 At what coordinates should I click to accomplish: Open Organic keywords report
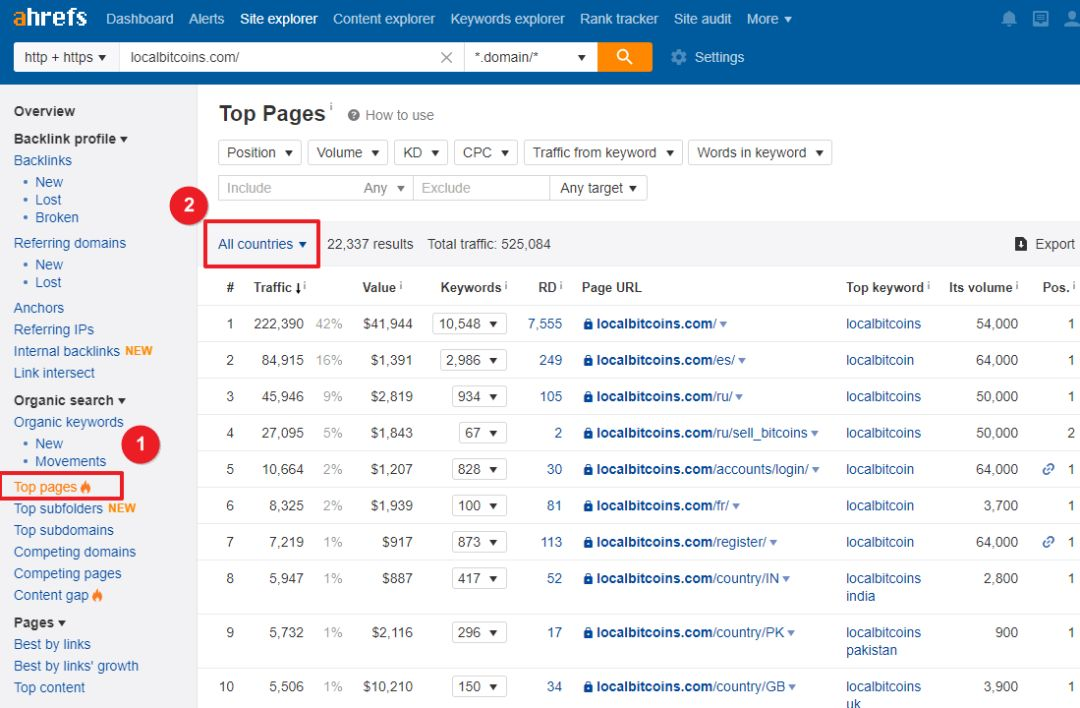click(x=68, y=422)
